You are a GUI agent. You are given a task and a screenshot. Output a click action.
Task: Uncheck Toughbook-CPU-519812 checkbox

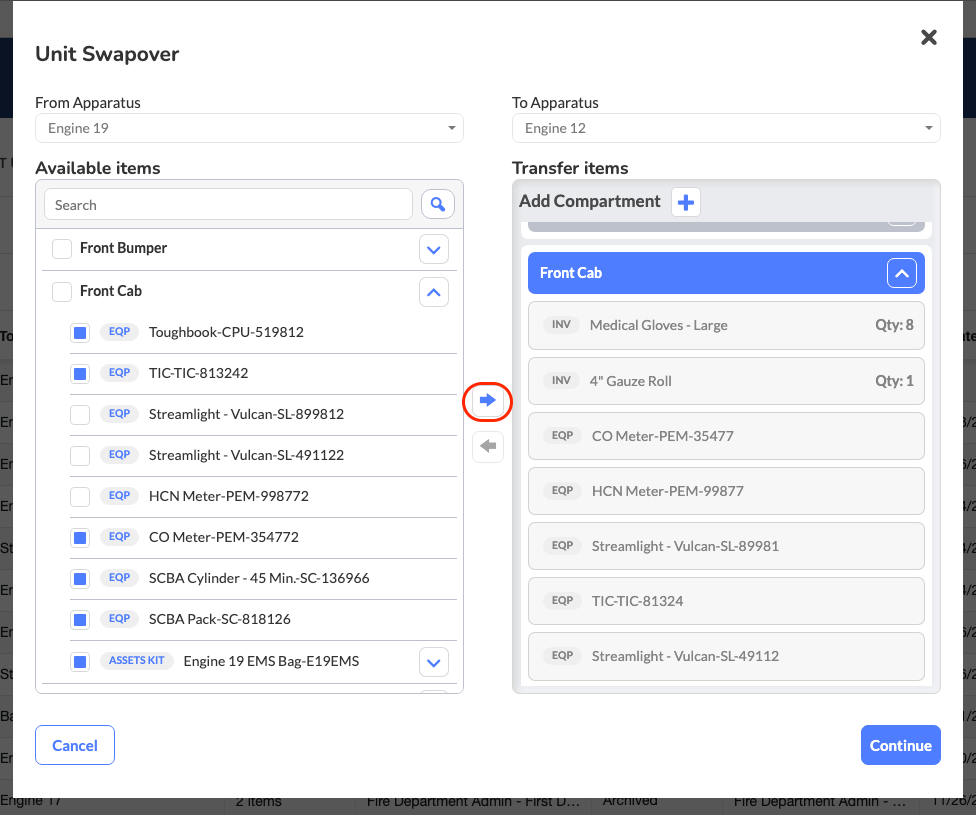coord(80,333)
